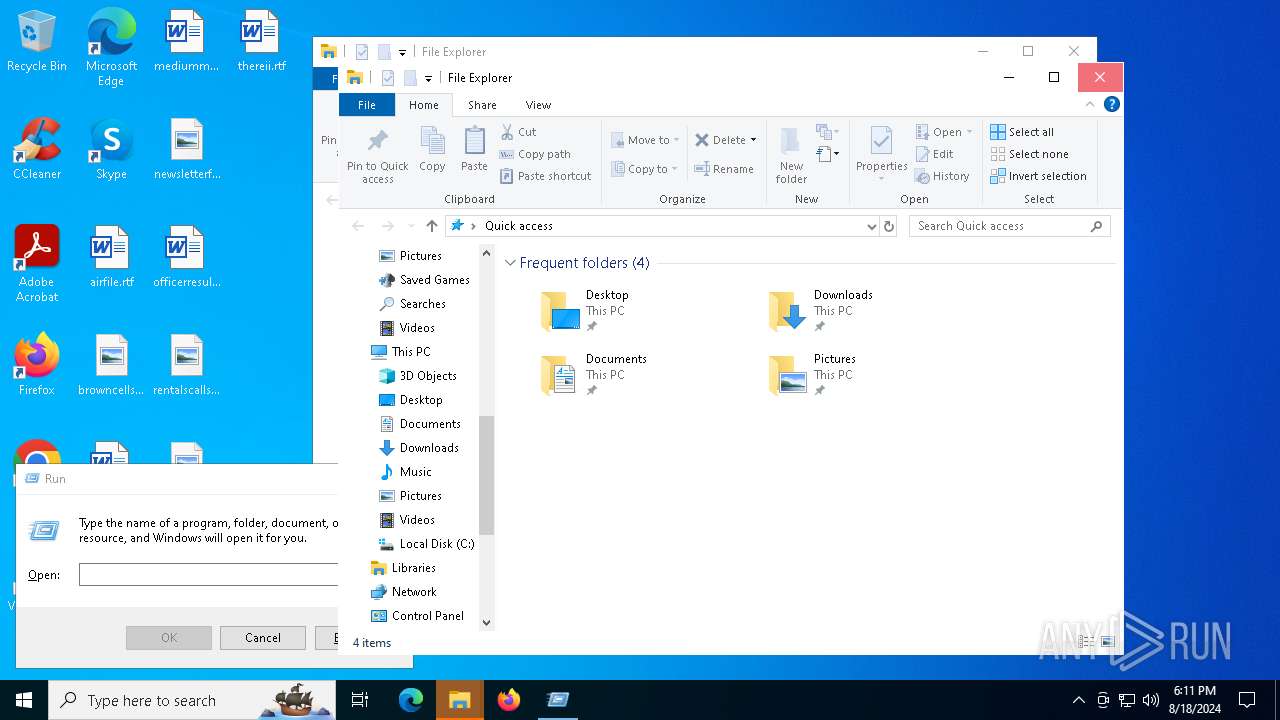Expand the Open button dropdown arrow

(x=969, y=132)
